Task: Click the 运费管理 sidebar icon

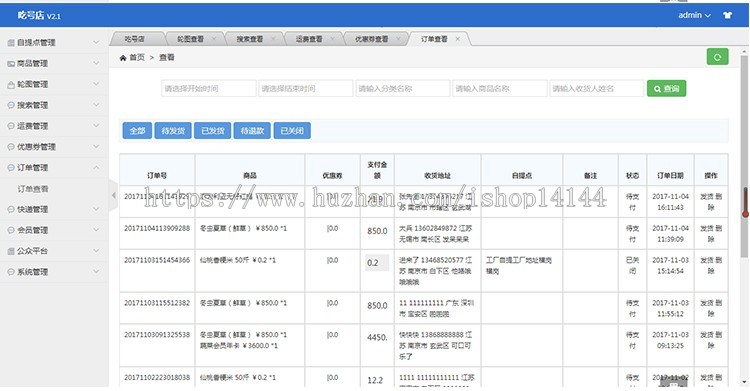Action: (11, 126)
